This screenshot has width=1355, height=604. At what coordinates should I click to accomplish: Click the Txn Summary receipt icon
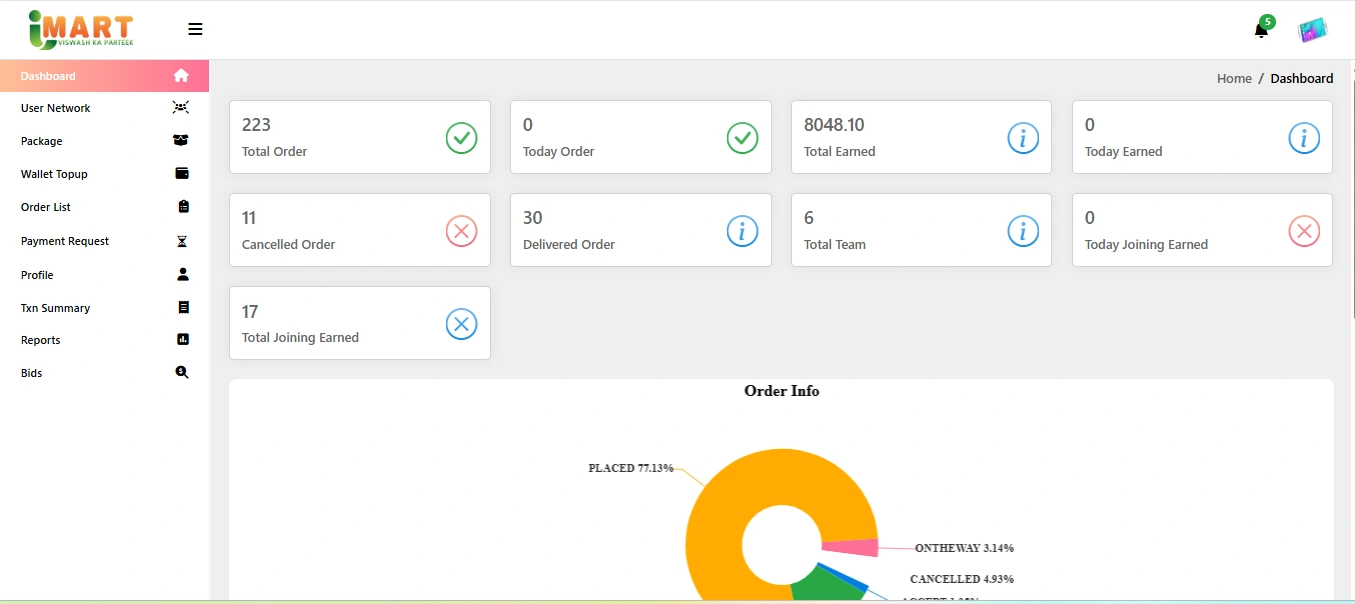[182, 308]
